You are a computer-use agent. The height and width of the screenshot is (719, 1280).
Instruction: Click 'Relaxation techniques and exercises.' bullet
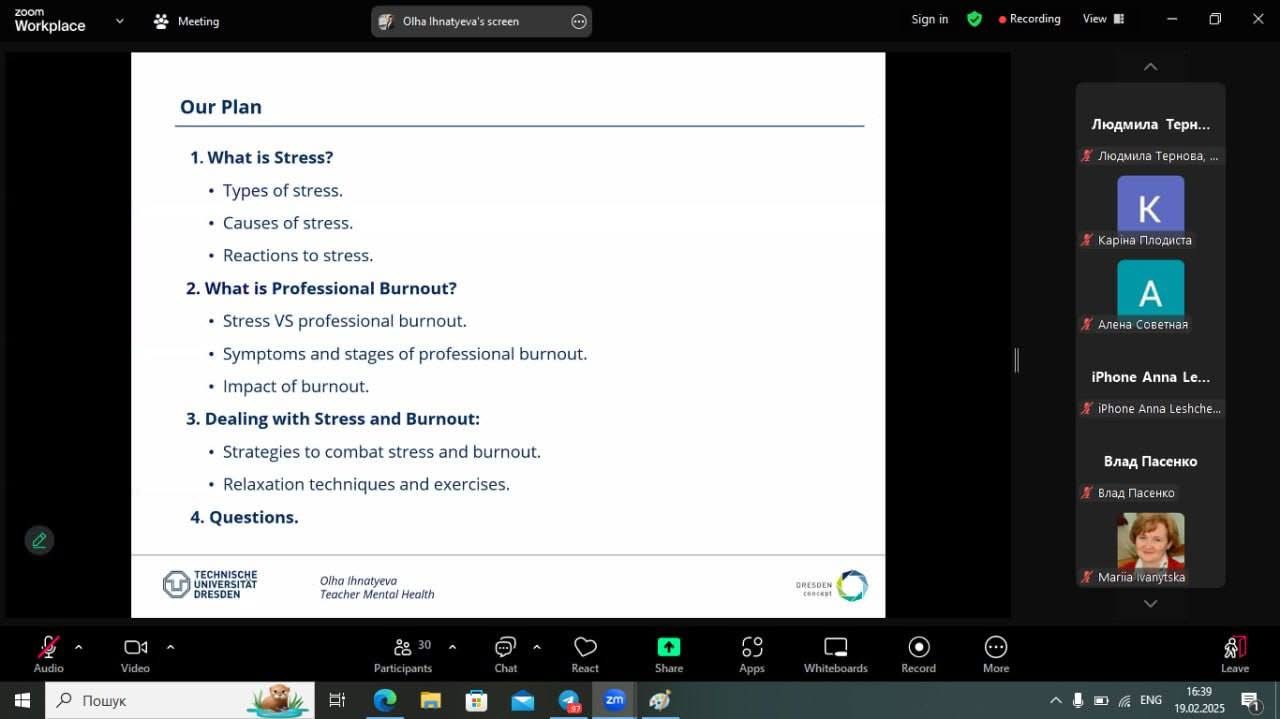(x=366, y=484)
